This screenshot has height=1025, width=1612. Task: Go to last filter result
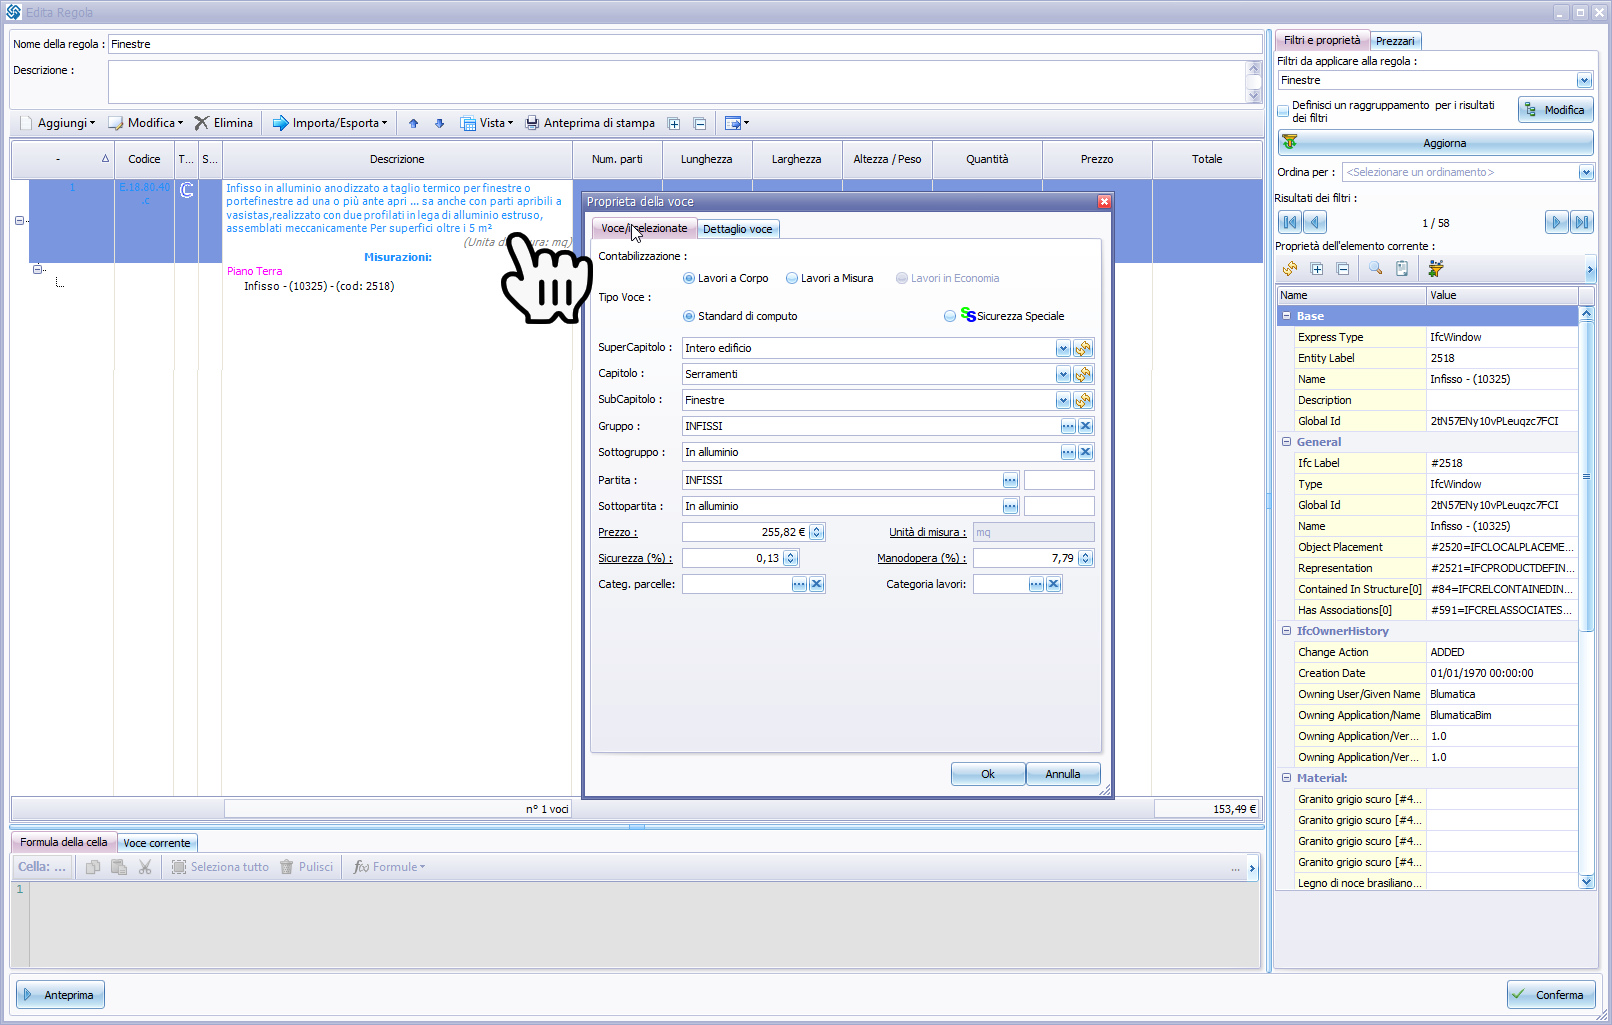(x=1581, y=222)
